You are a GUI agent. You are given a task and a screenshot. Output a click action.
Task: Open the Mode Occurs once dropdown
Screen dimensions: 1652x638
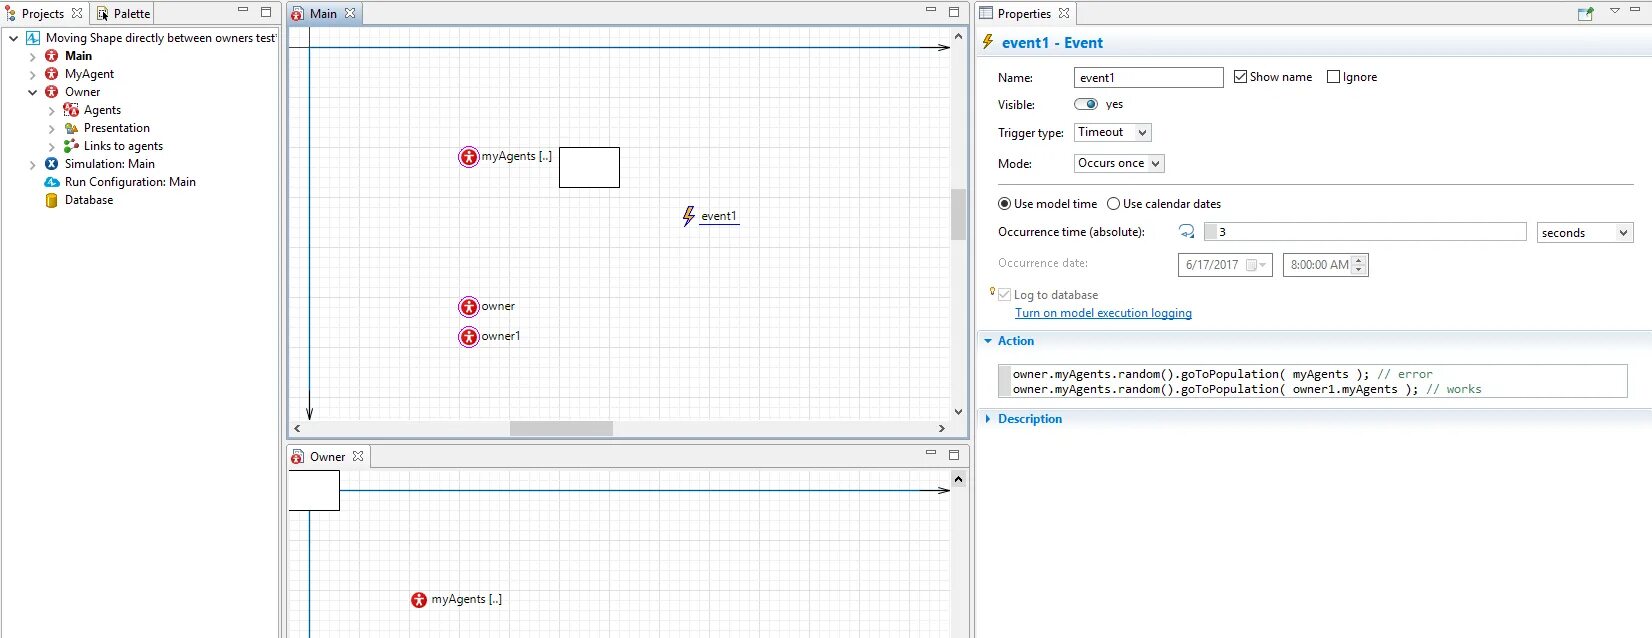[1119, 163]
